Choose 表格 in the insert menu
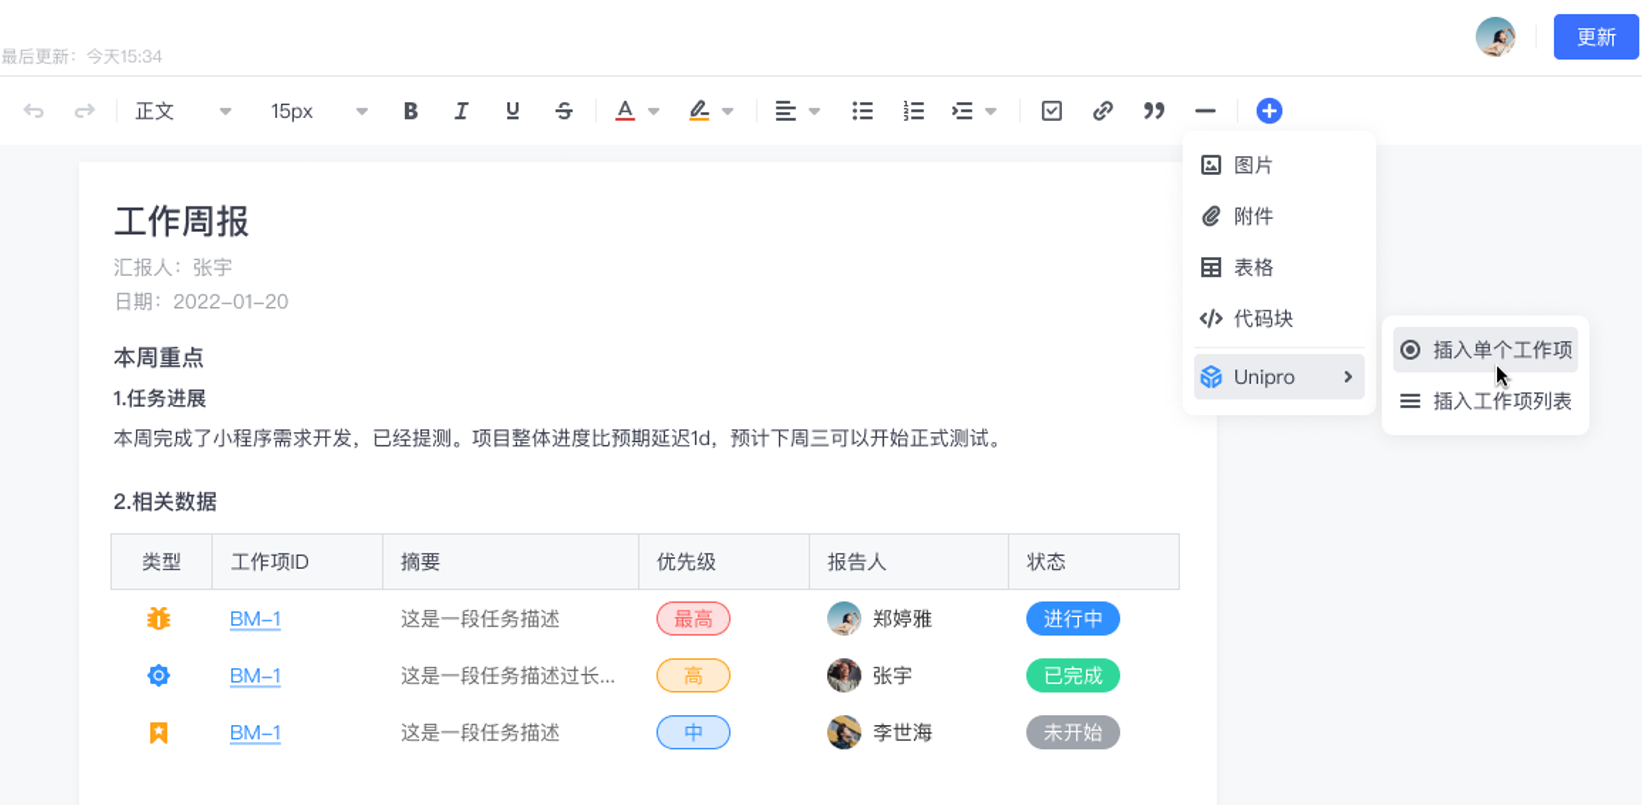Image resolution: width=1642 pixels, height=805 pixels. click(1253, 267)
